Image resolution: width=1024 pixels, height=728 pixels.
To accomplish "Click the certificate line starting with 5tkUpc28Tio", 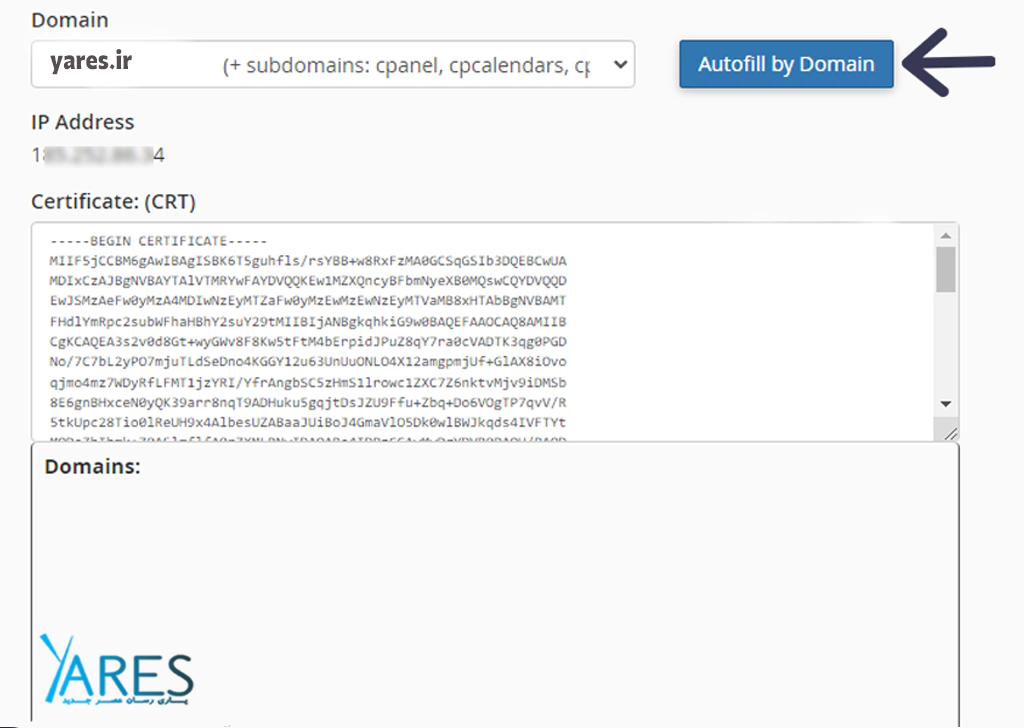I will [x=308, y=422].
